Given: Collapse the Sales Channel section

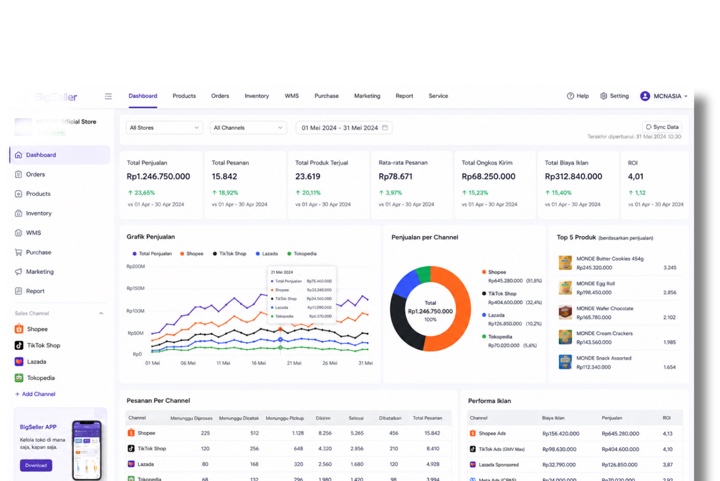Looking at the screenshot, I should coord(101,313).
